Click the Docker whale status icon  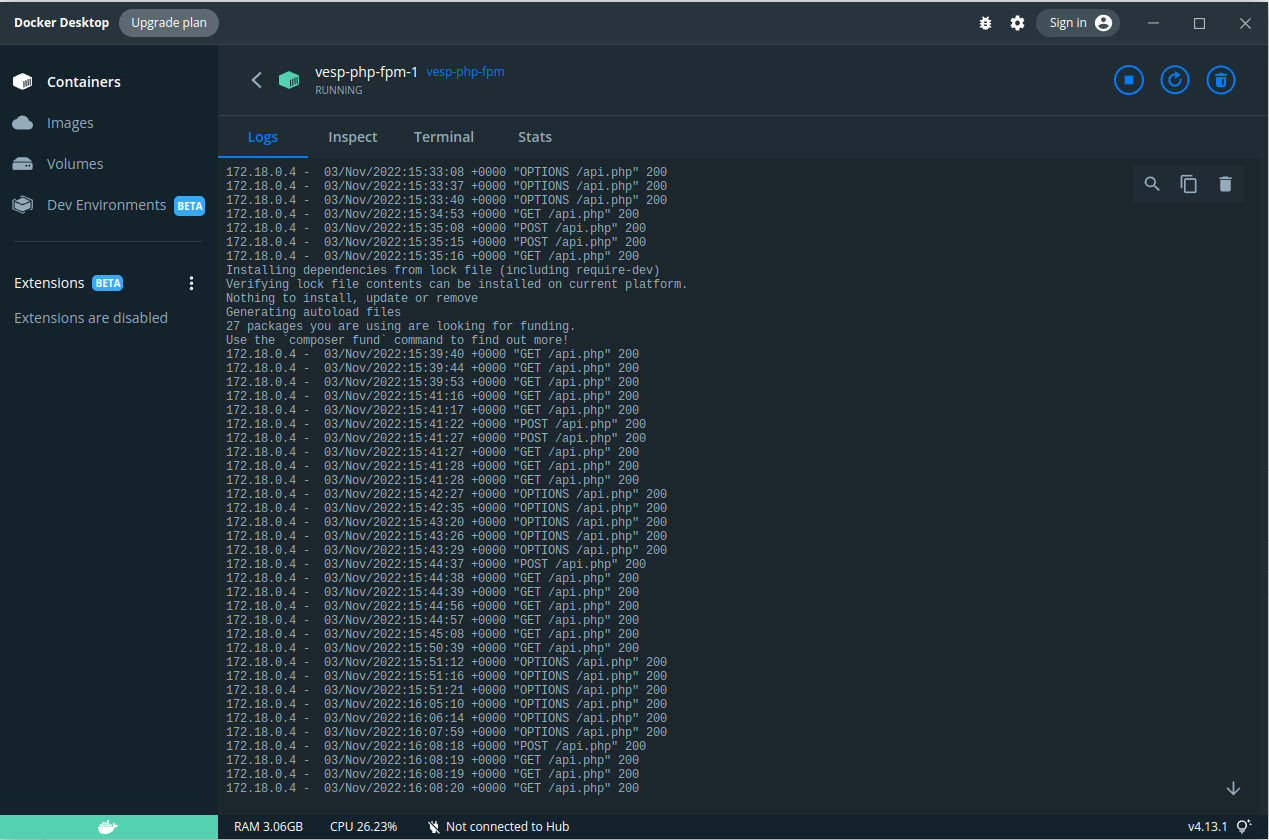108,827
